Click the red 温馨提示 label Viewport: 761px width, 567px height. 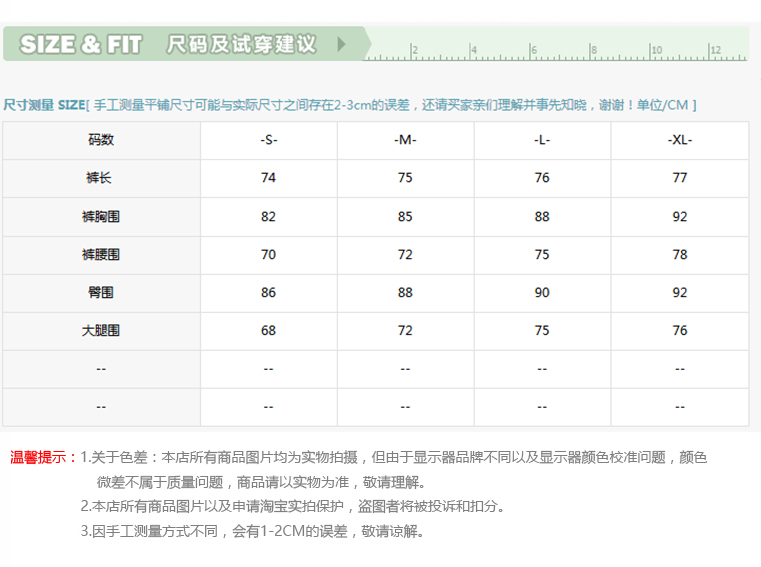pyautogui.click(x=43, y=457)
